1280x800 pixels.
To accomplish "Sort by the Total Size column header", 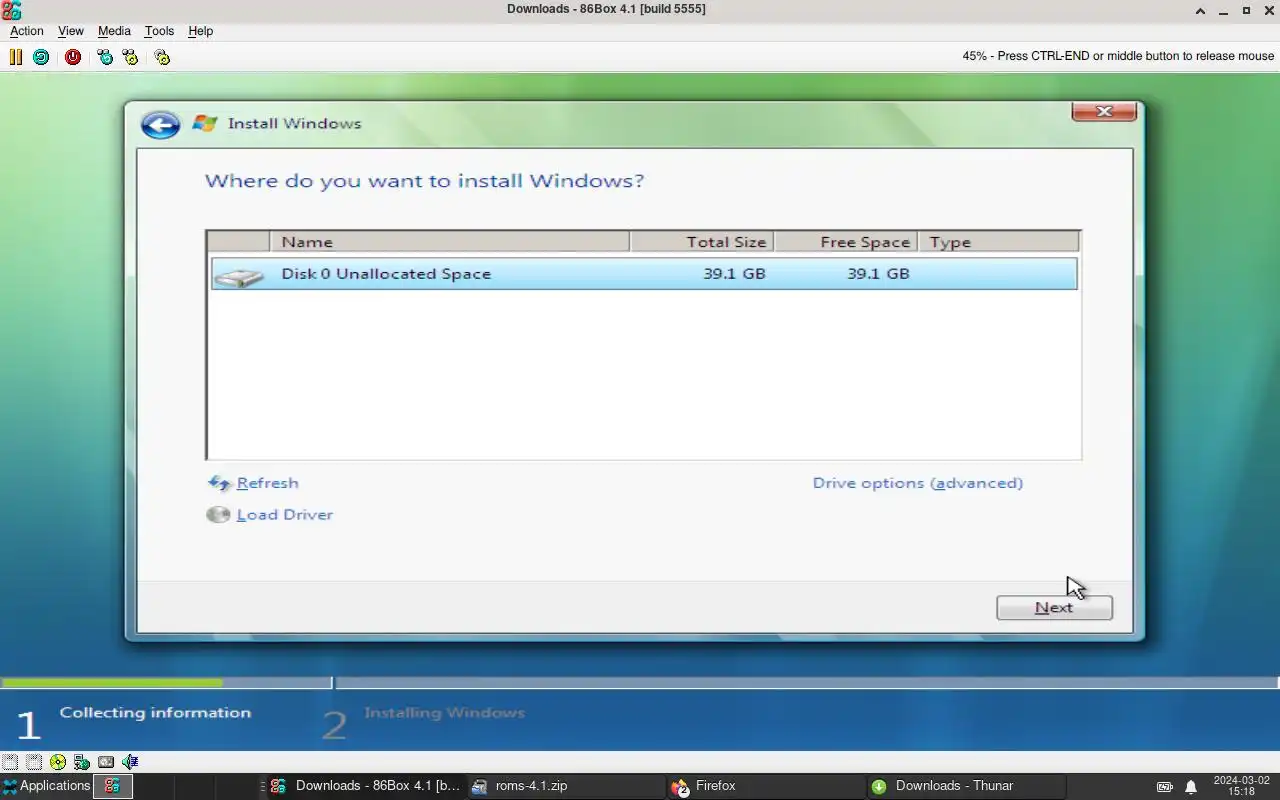I will (702, 242).
